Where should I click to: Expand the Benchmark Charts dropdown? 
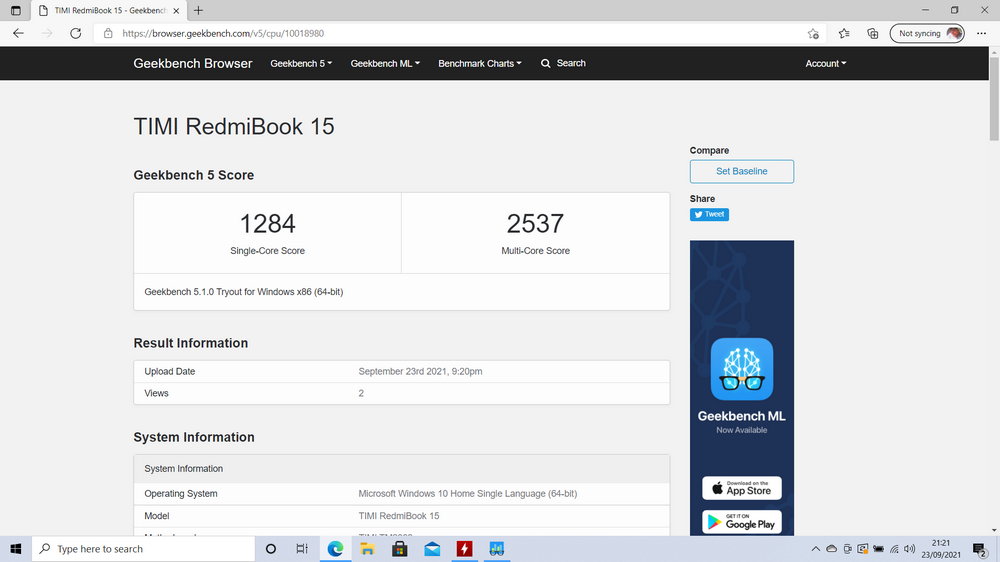click(480, 63)
